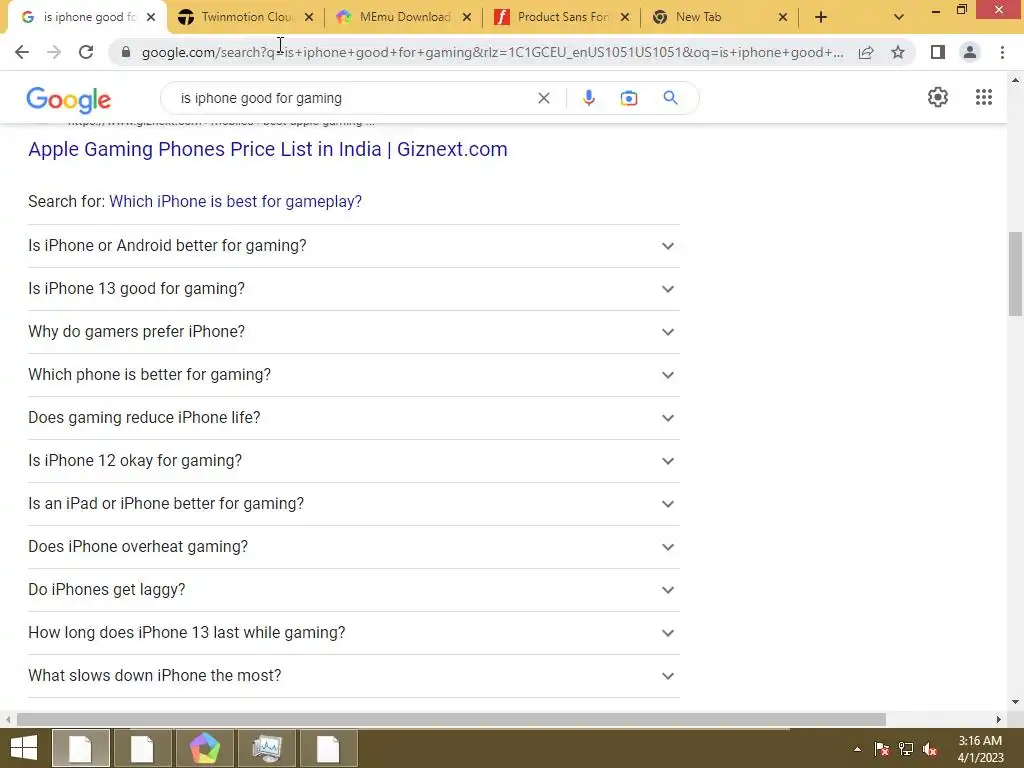
Task: Expand 'Which phone is better for gaming?'
Action: 353,375
